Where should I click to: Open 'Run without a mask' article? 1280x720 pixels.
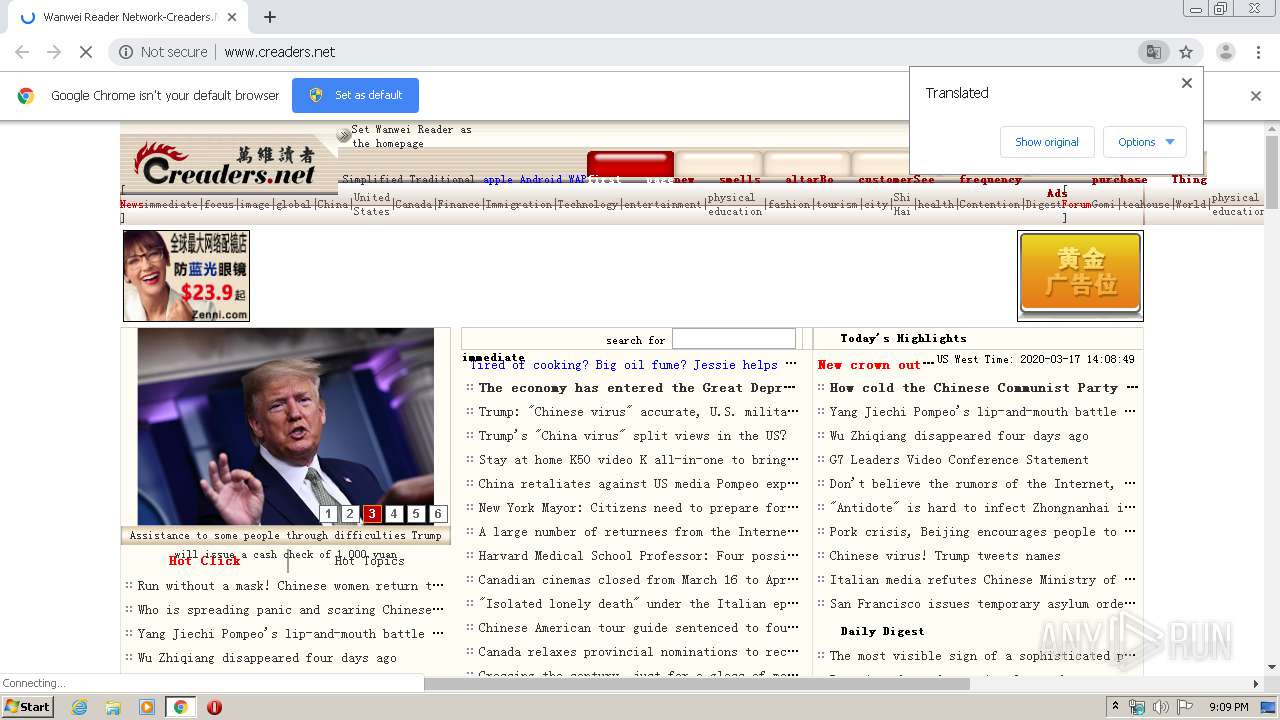pos(291,586)
